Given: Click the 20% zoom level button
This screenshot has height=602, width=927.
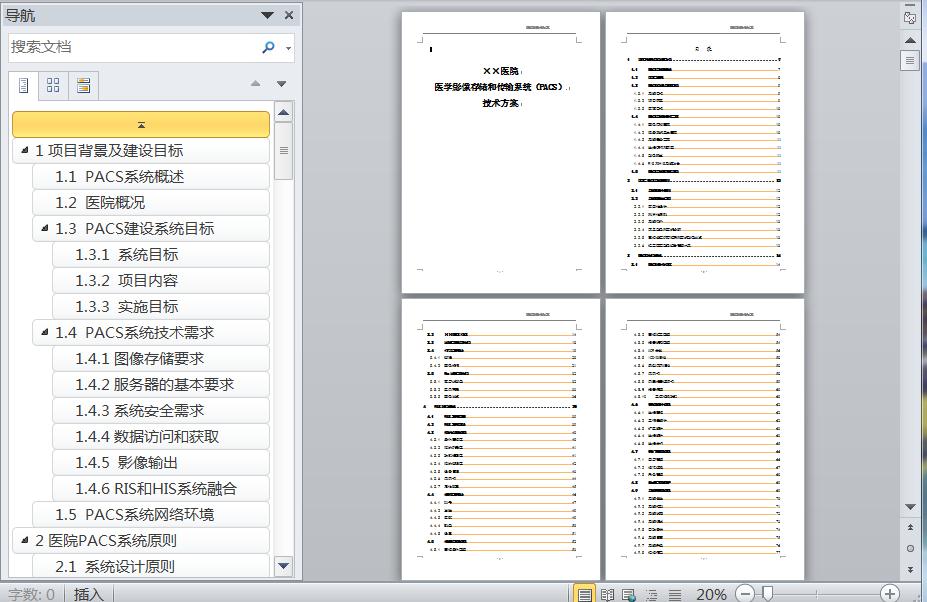Looking at the screenshot, I should pyautogui.click(x=711, y=594).
